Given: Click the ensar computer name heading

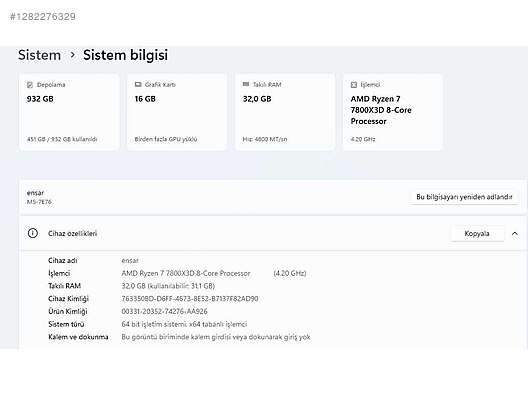Looking at the screenshot, I should (x=35, y=193).
